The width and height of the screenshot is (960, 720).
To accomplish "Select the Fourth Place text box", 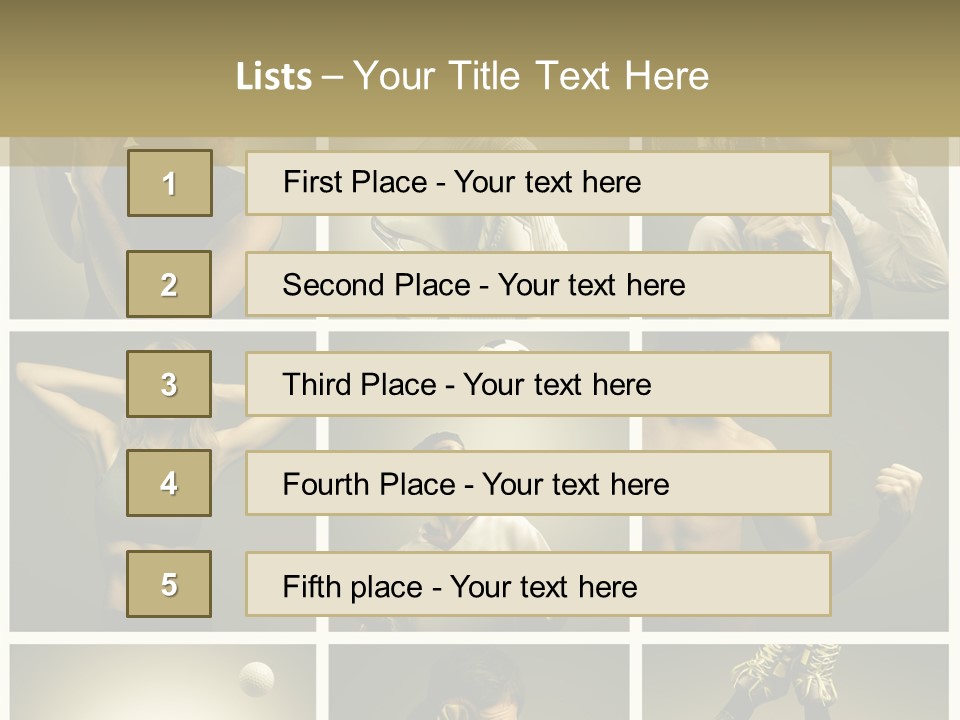I will point(537,483).
